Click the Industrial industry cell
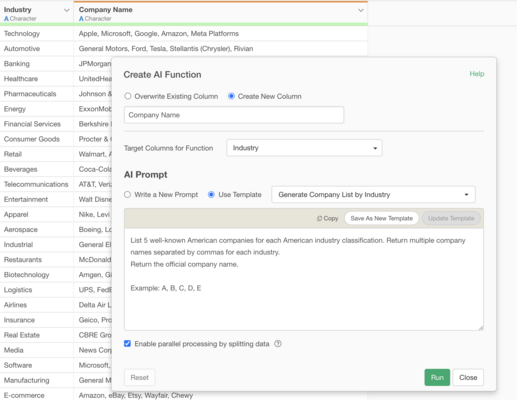 [37, 245]
